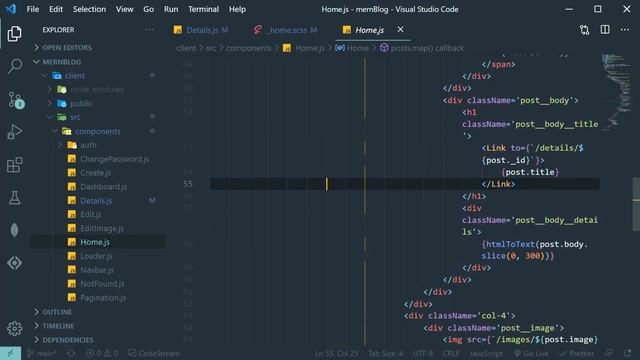Open the Extensions view

tap(14, 165)
